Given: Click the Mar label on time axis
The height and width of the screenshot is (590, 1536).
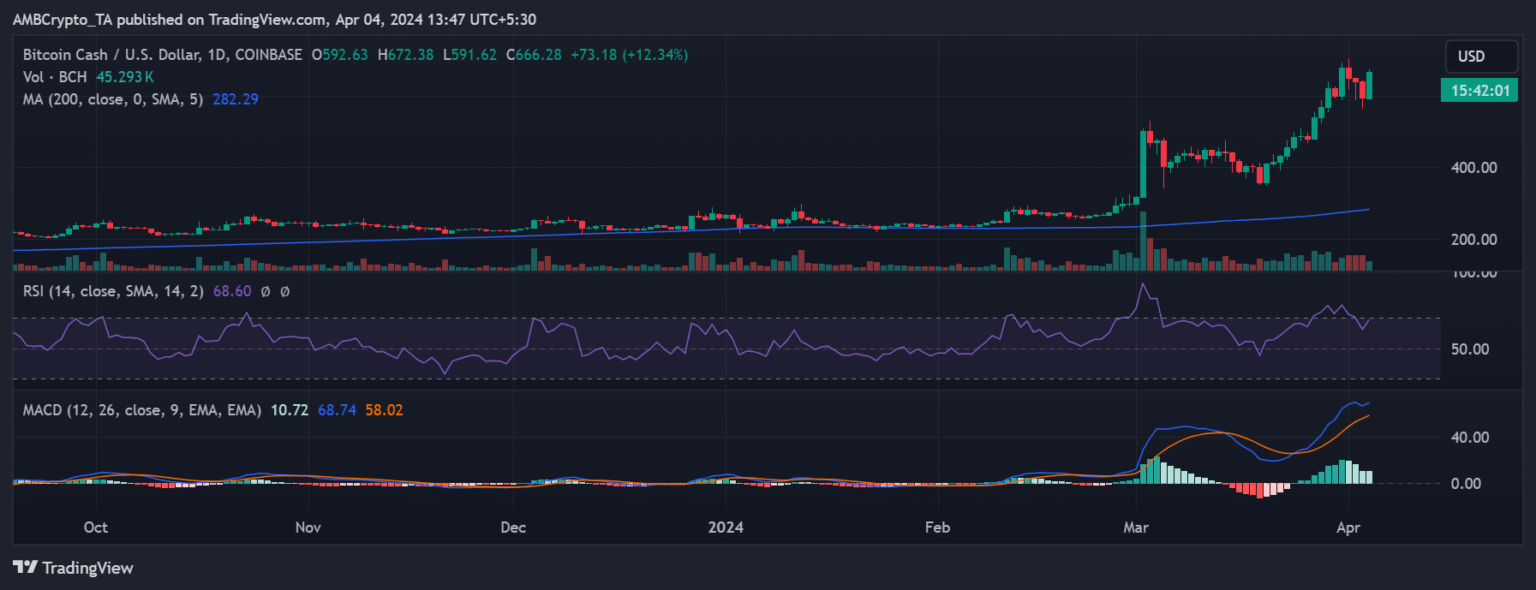Looking at the screenshot, I should click(1135, 527).
